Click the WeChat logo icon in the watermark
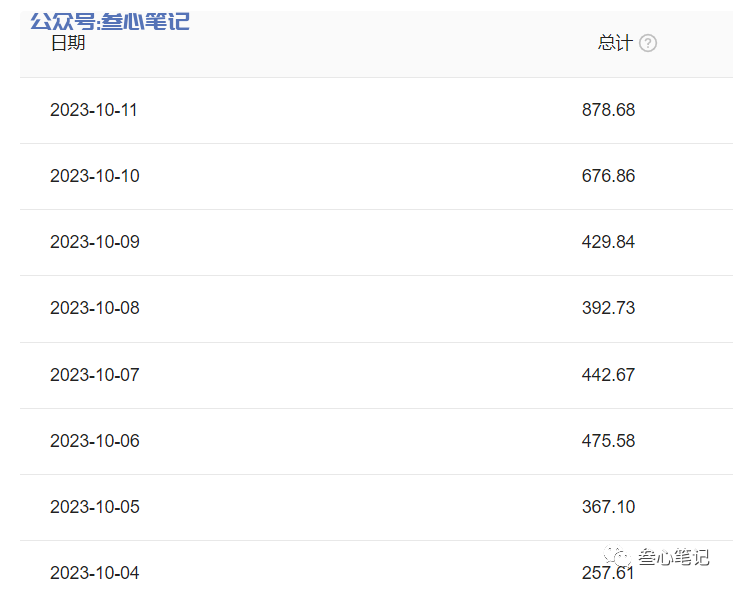The width and height of the screenshot is (733, 589). (x=617, y=556)
